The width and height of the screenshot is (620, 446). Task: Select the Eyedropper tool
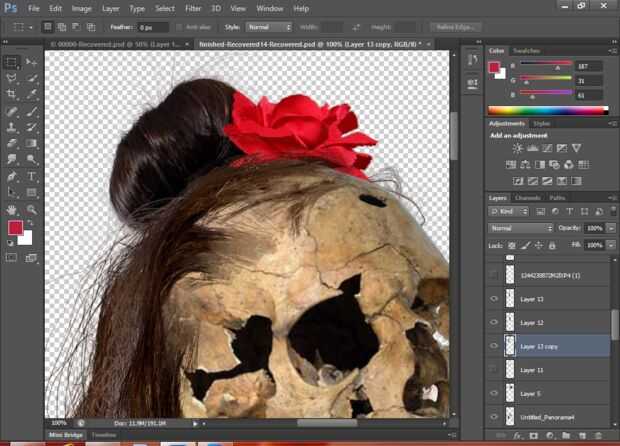click(x=31, y=94)
